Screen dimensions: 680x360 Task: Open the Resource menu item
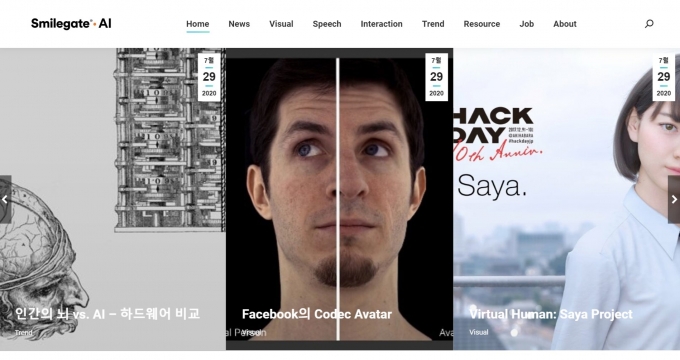tap(482, 24)
